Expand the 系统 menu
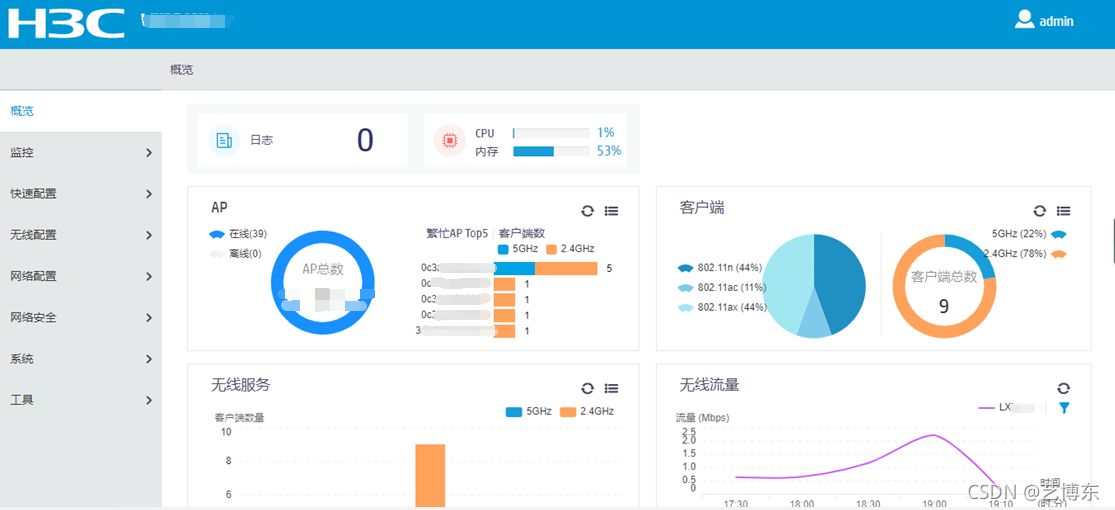This screenshot has height=510, width=1115. [80, 358]
